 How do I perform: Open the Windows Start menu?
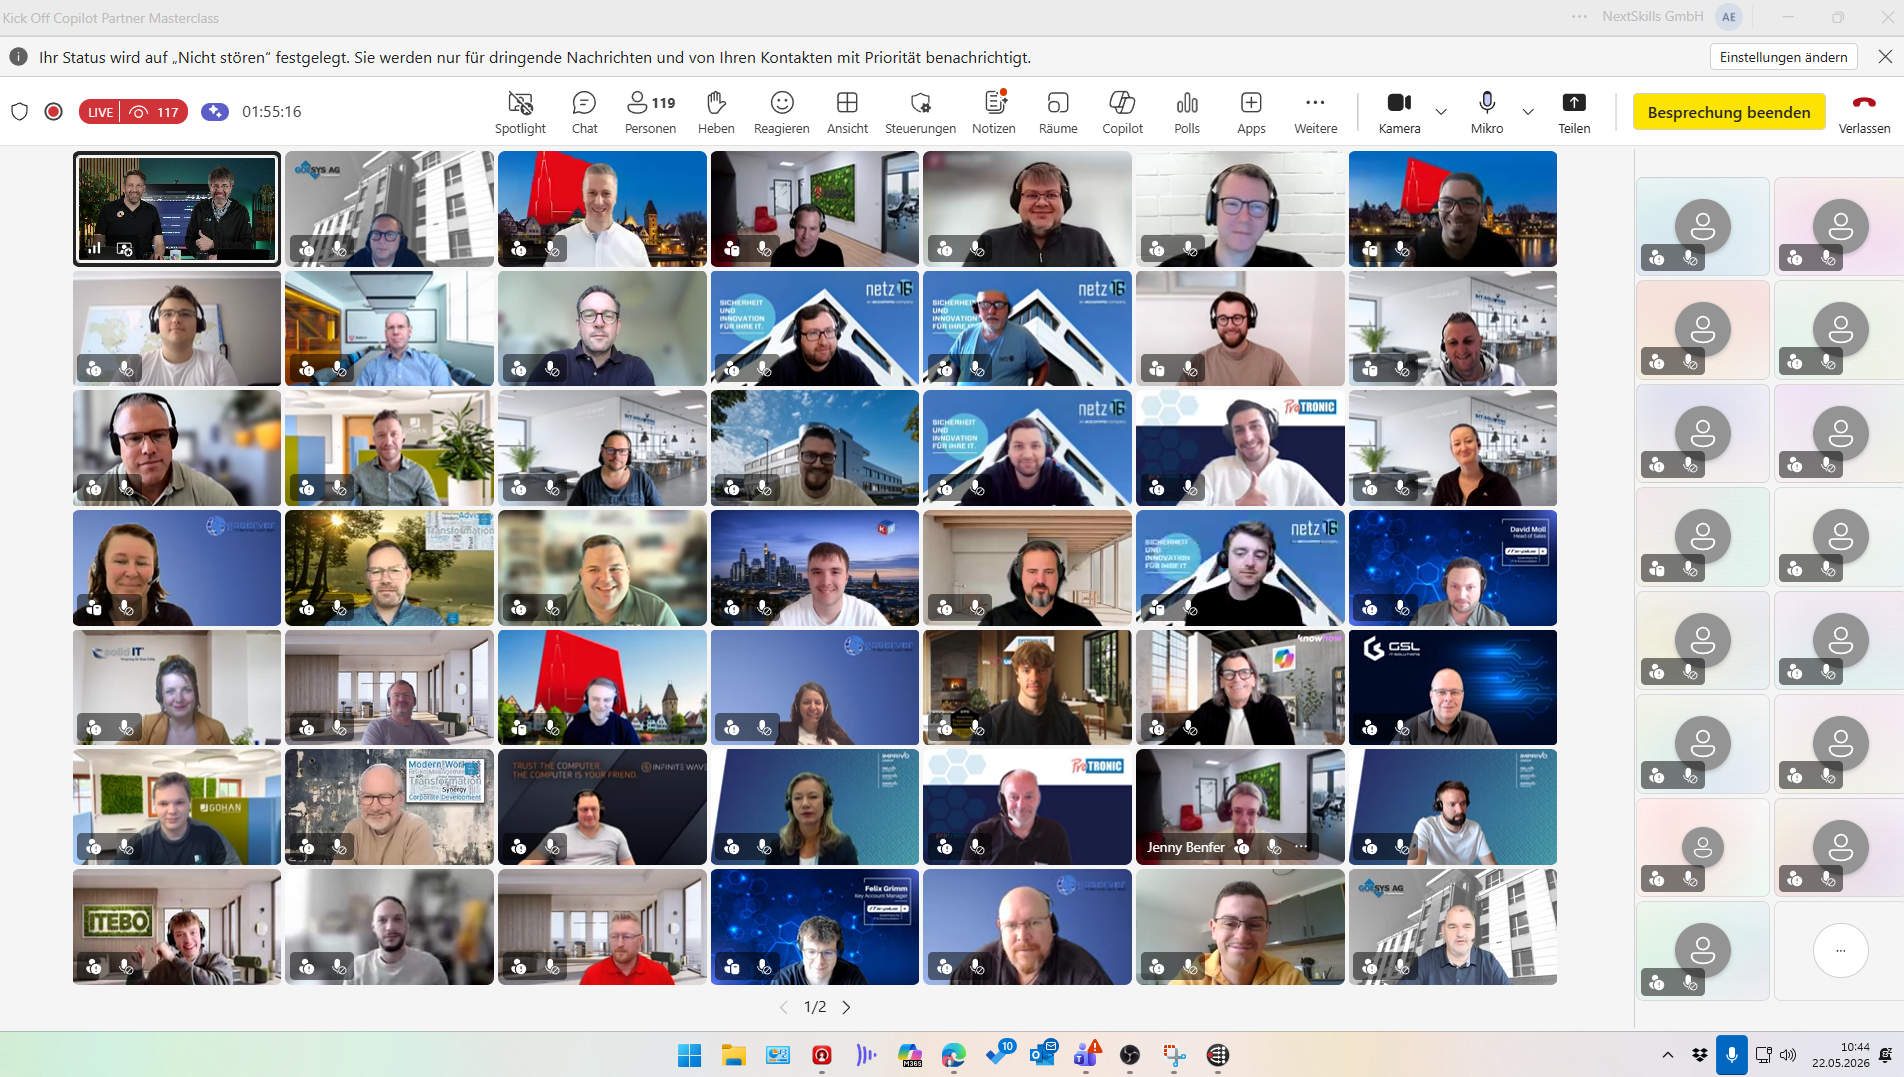pyautogui.click(x=689, y=1055)
